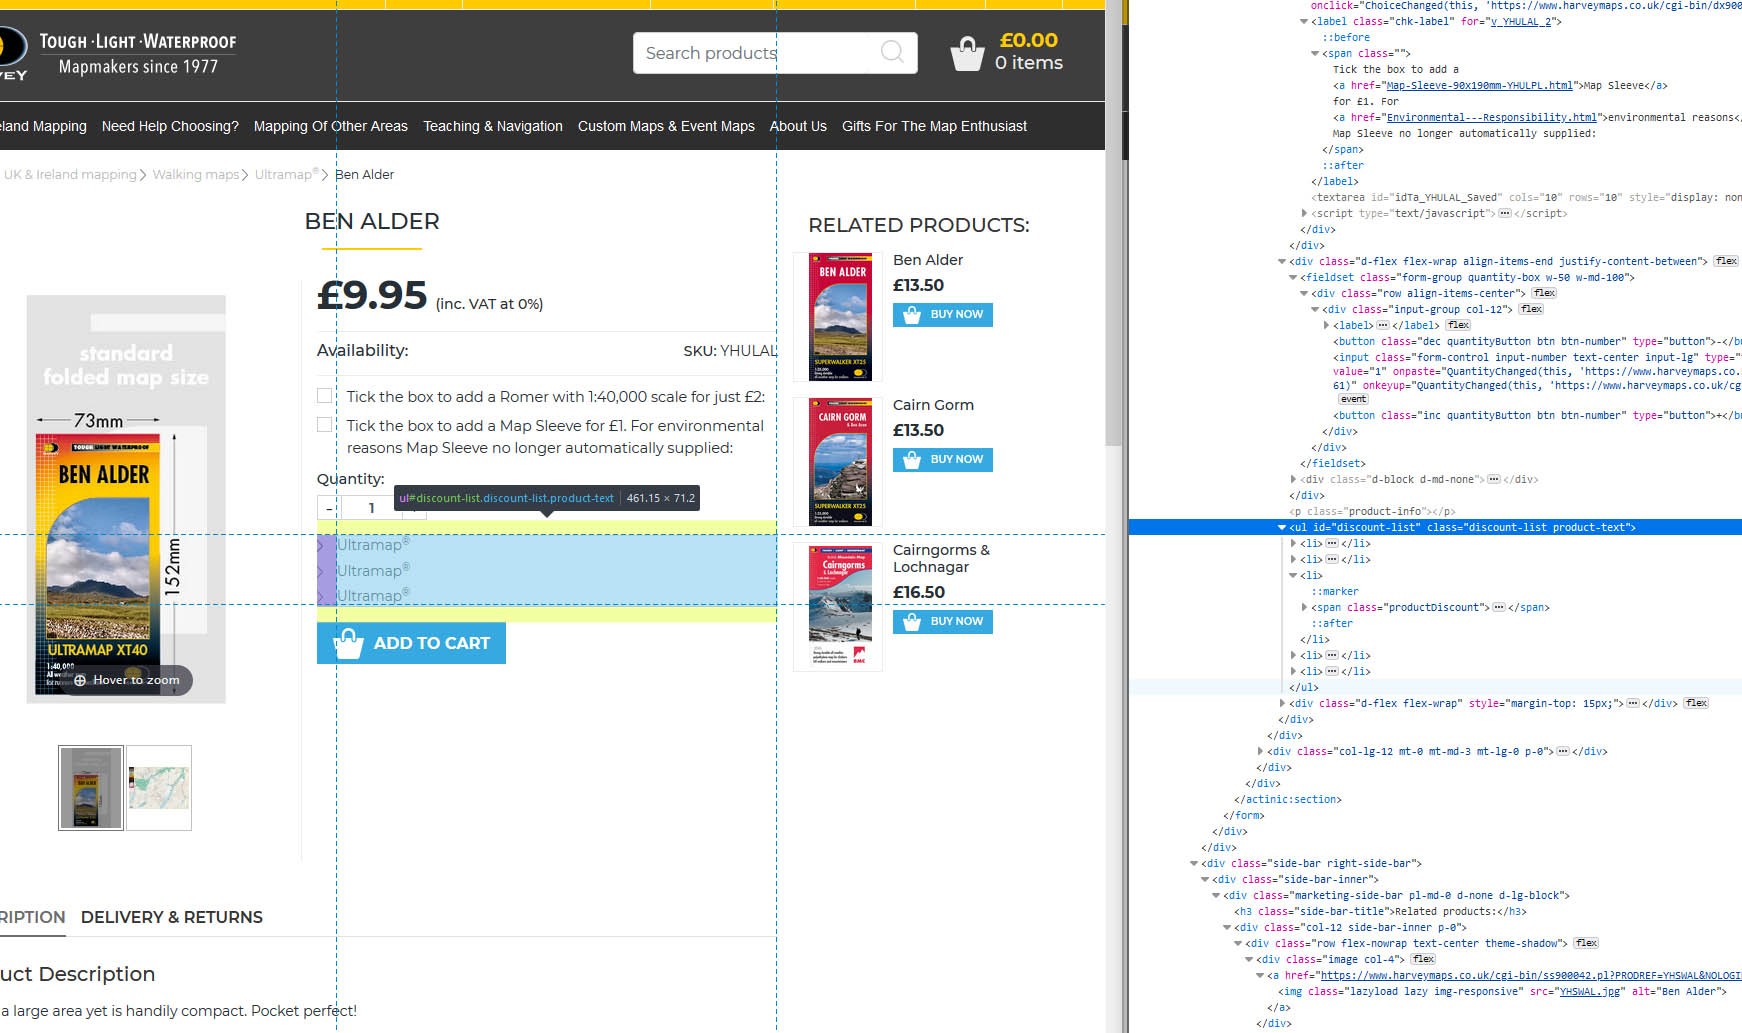Open Need Help Choosing? menu
This screenshot has height=1033, width=1742.
coord(170,126)
